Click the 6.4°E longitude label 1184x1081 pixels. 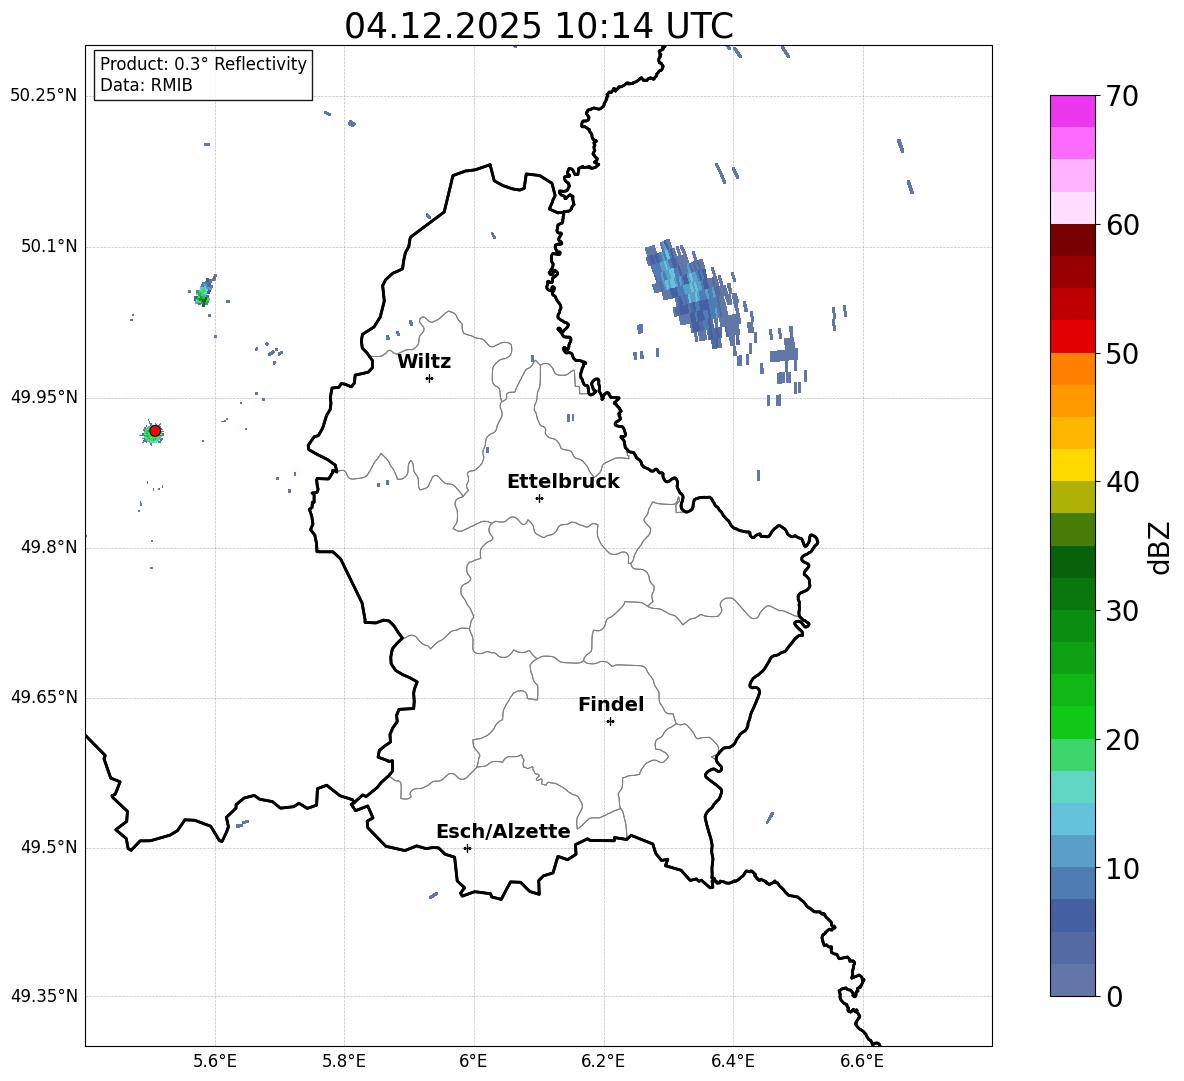[732, 1062]
